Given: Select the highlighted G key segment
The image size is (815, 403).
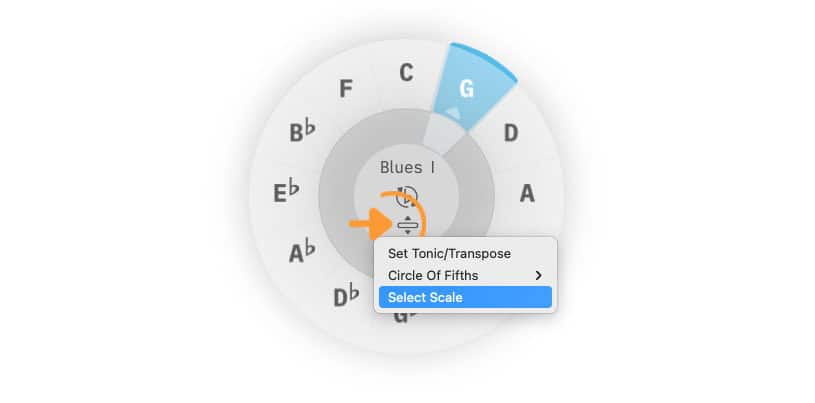Looking at the screenshot, I should 467,88.
